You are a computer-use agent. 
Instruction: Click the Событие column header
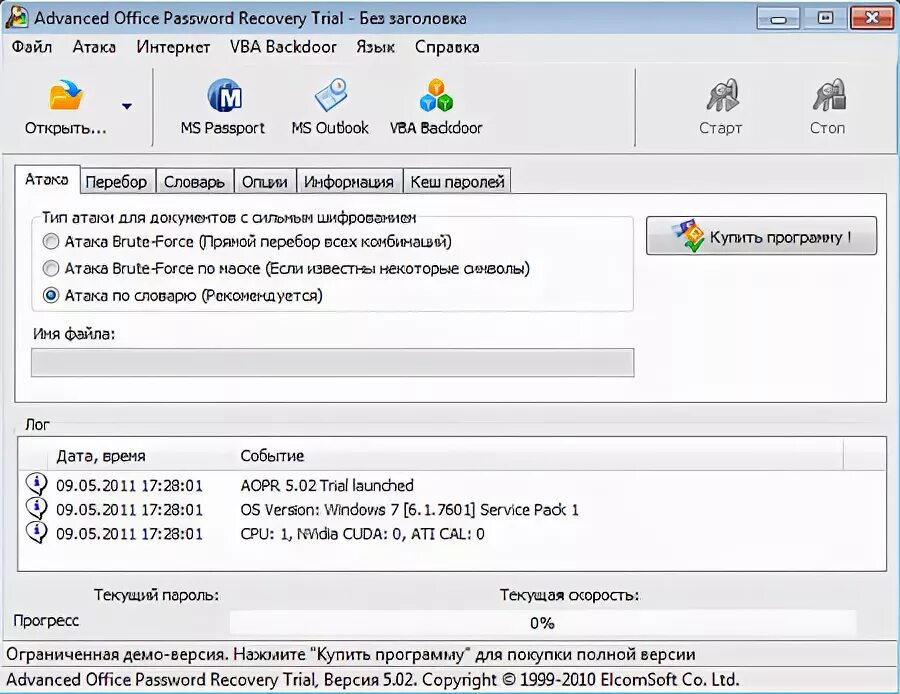point(272,456)
